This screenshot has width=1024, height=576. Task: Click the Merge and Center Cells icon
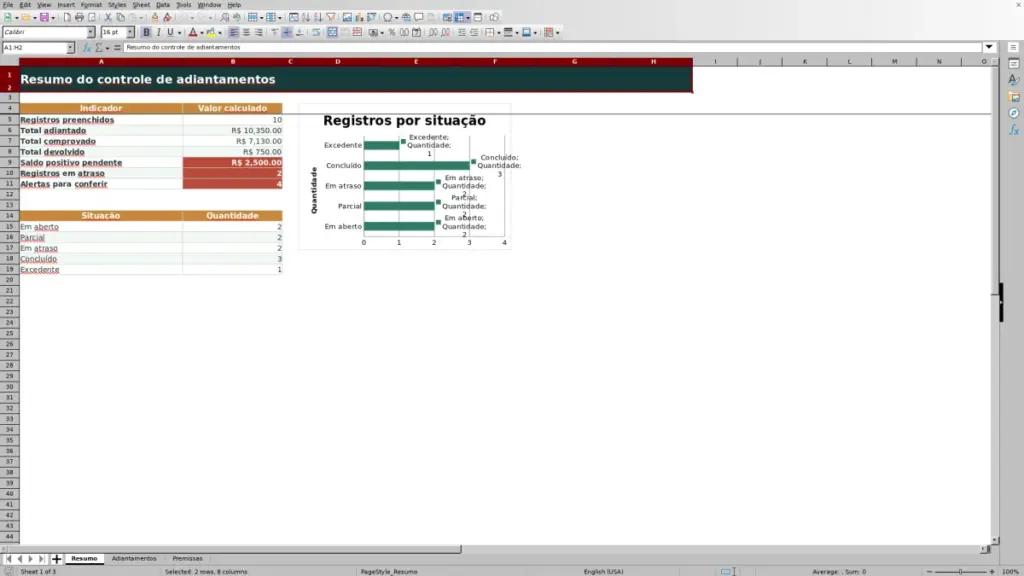pyautogui.click(x=332, y=33)
